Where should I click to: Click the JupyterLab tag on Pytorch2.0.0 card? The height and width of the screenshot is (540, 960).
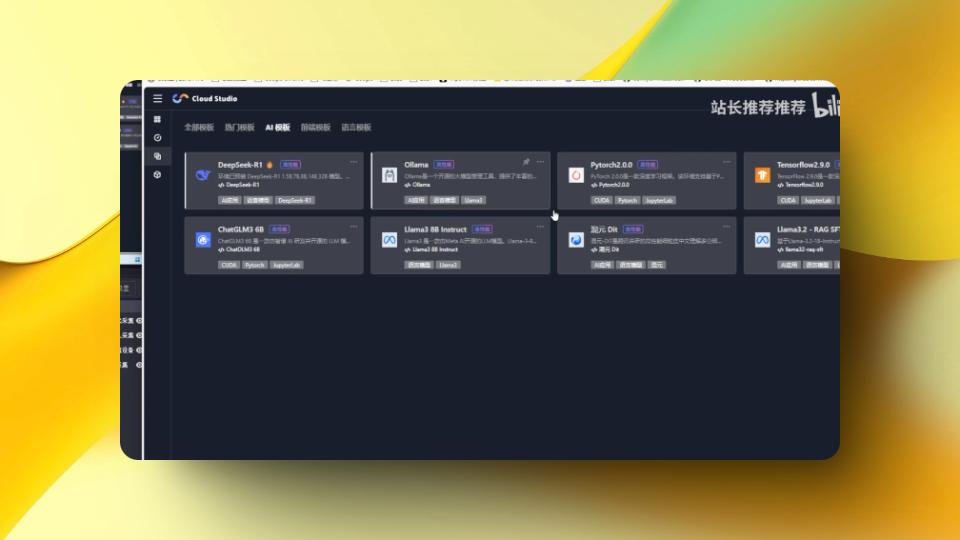click(x=660, y=200)
